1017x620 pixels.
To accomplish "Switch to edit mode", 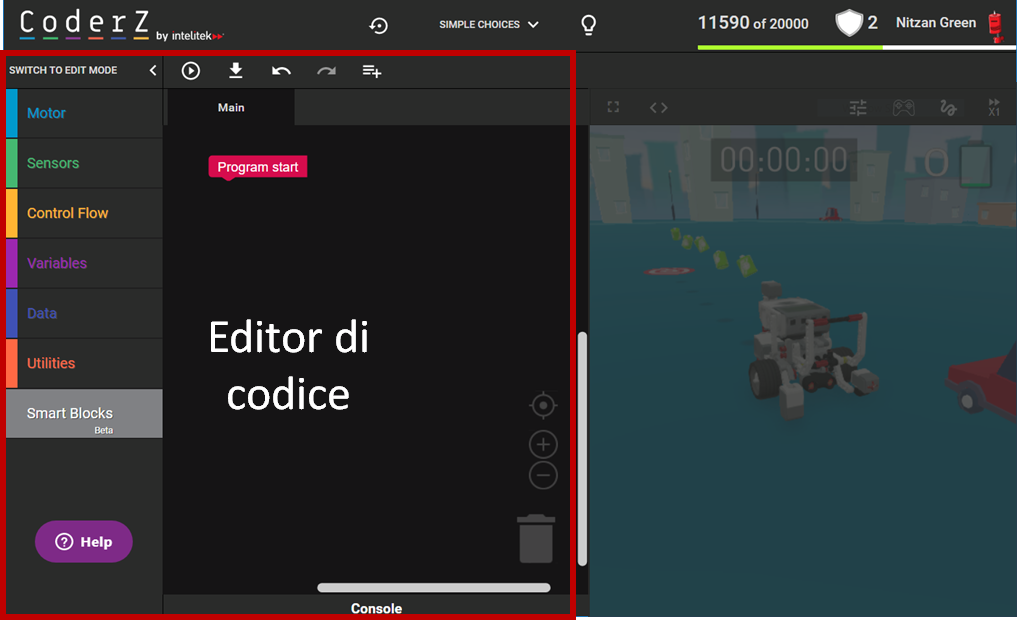I will (63, 70).
